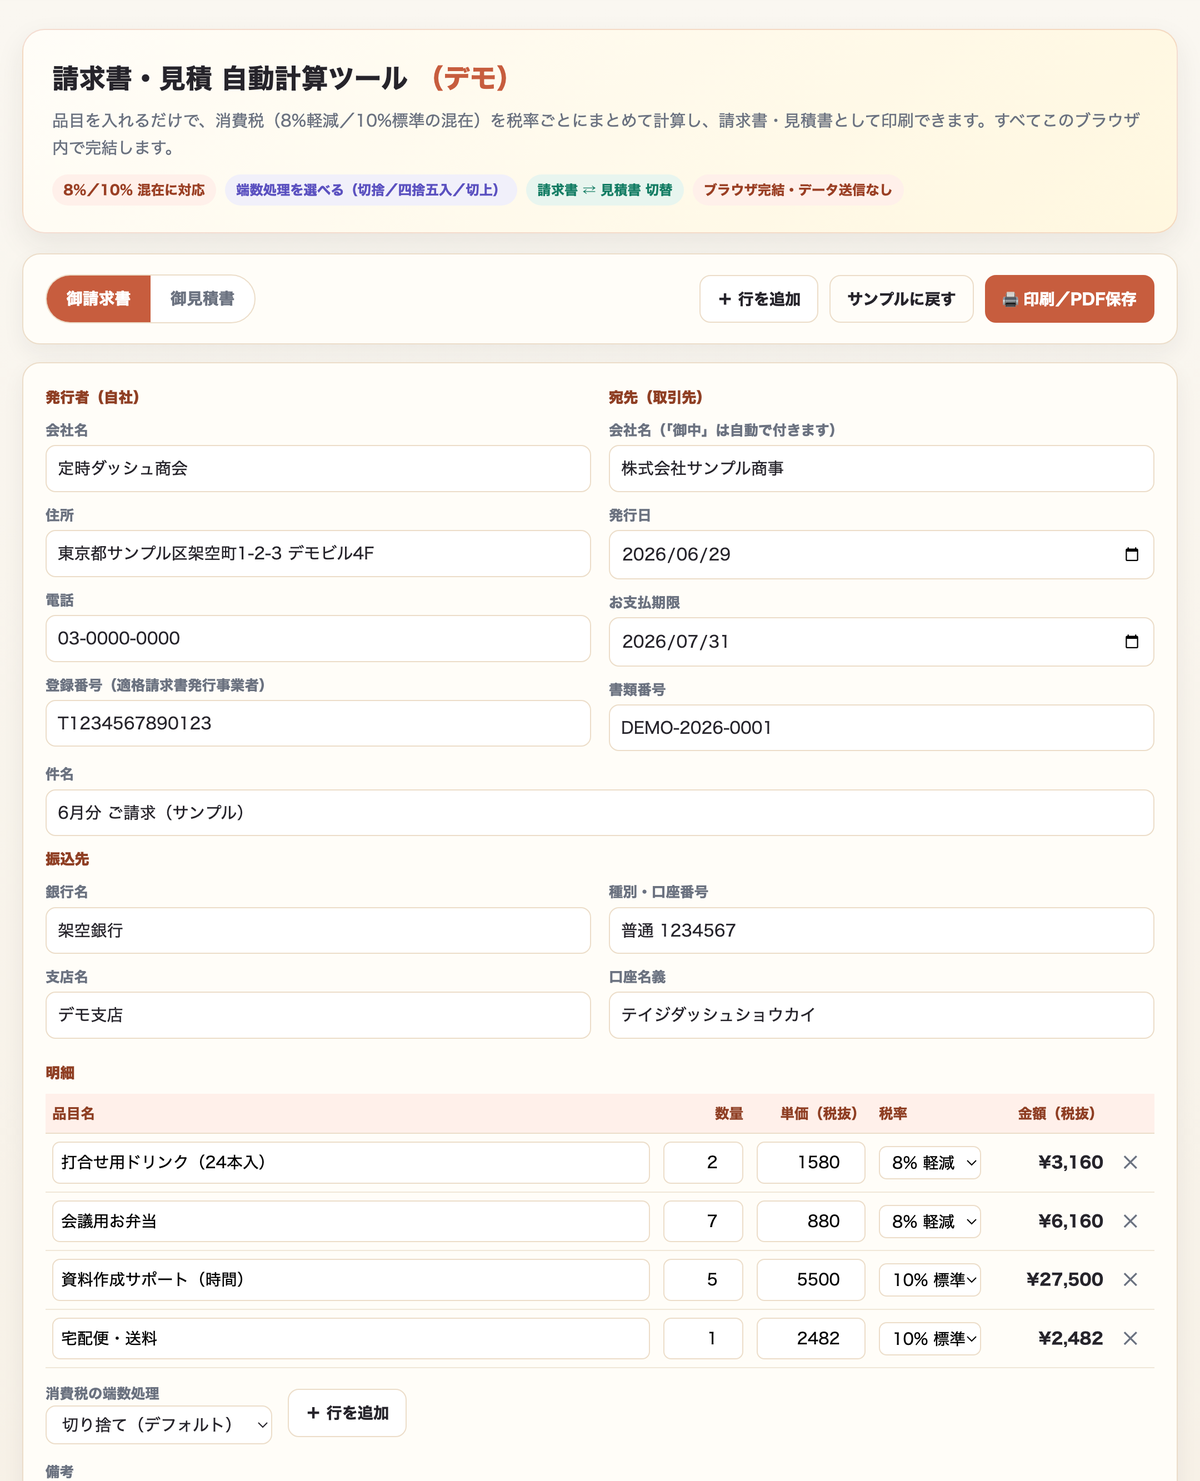Click the page title 請求書・見積 自動計算ツール

pyautogui.click(x=230, y=78)
